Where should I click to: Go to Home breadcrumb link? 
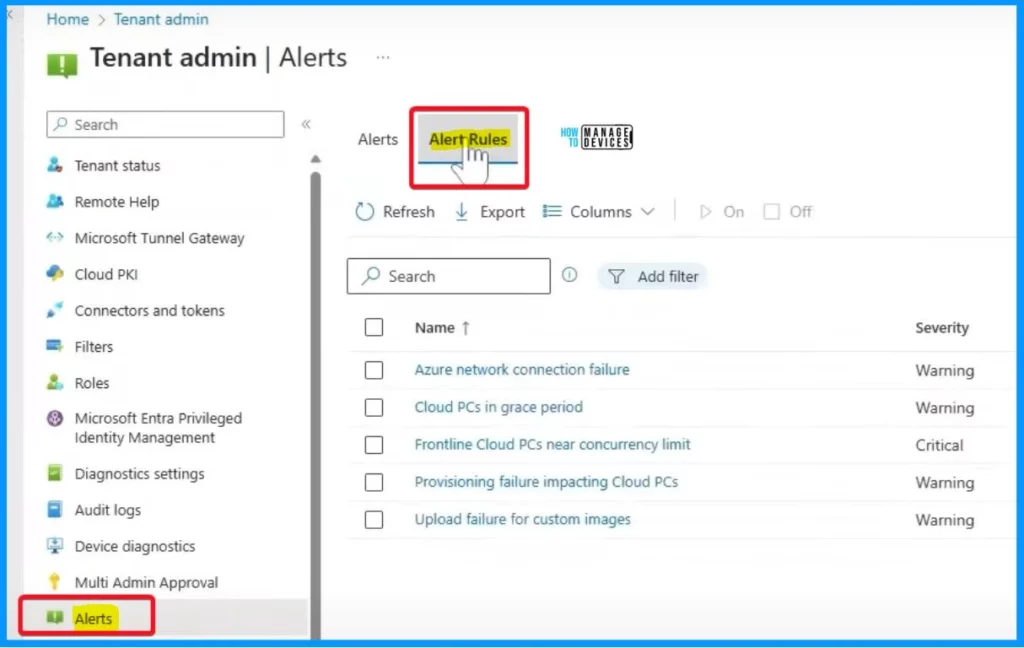tap(67, 19)
